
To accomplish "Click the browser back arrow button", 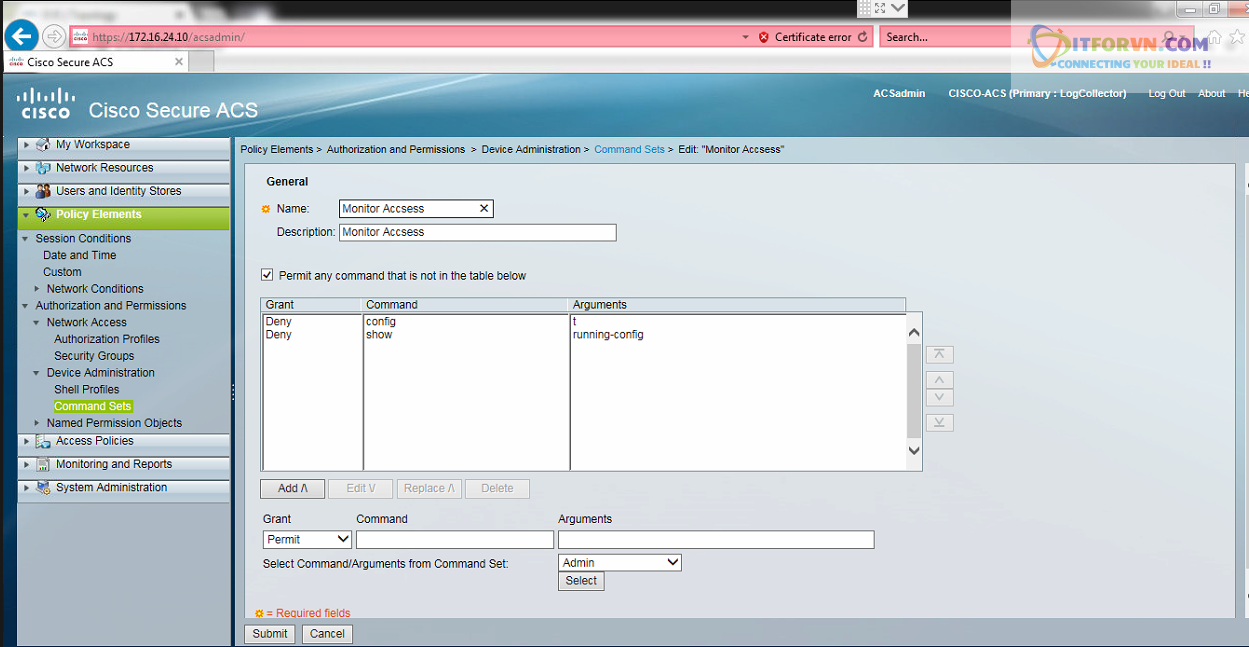I will pyautogui.click(x=21, y=36).
